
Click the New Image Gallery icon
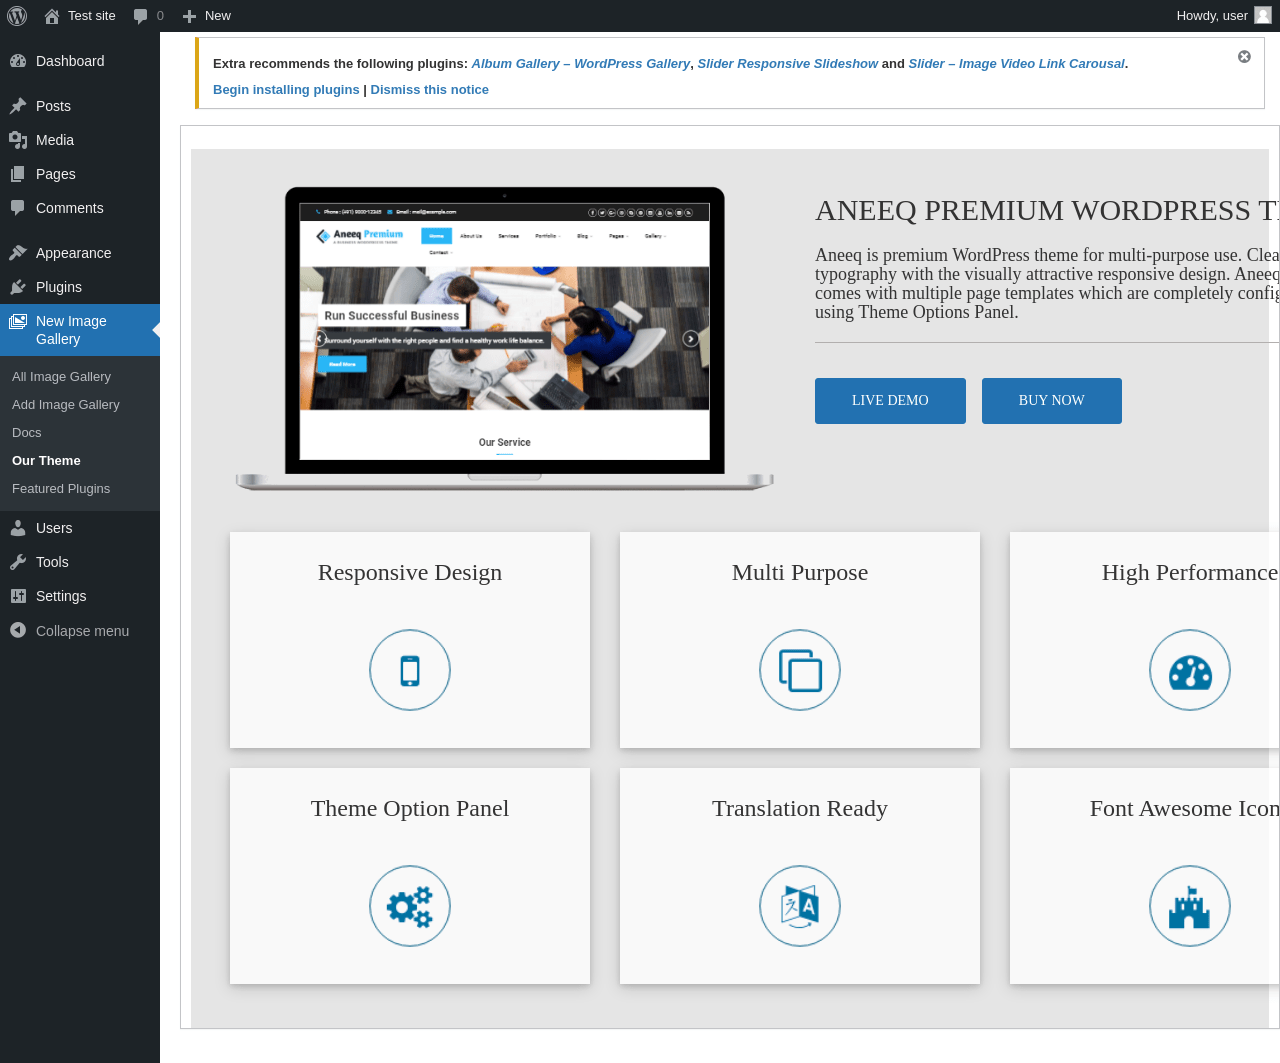point(18,321)
